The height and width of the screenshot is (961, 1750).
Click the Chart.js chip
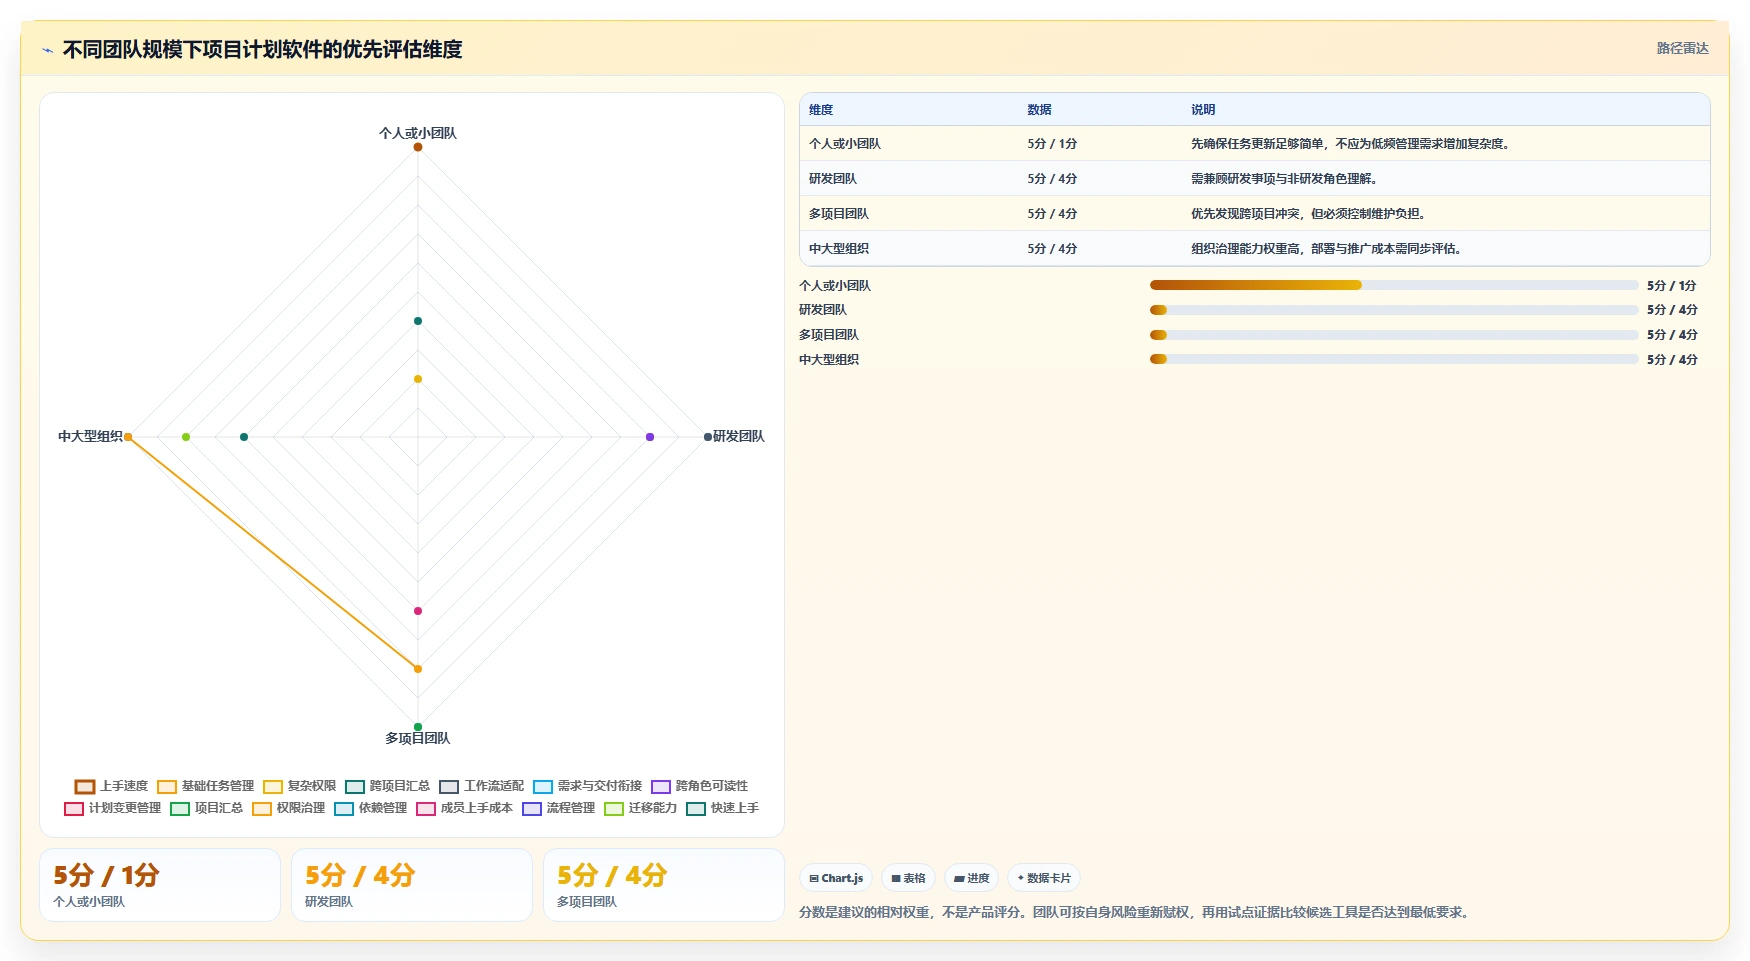(x=836, y=878)
